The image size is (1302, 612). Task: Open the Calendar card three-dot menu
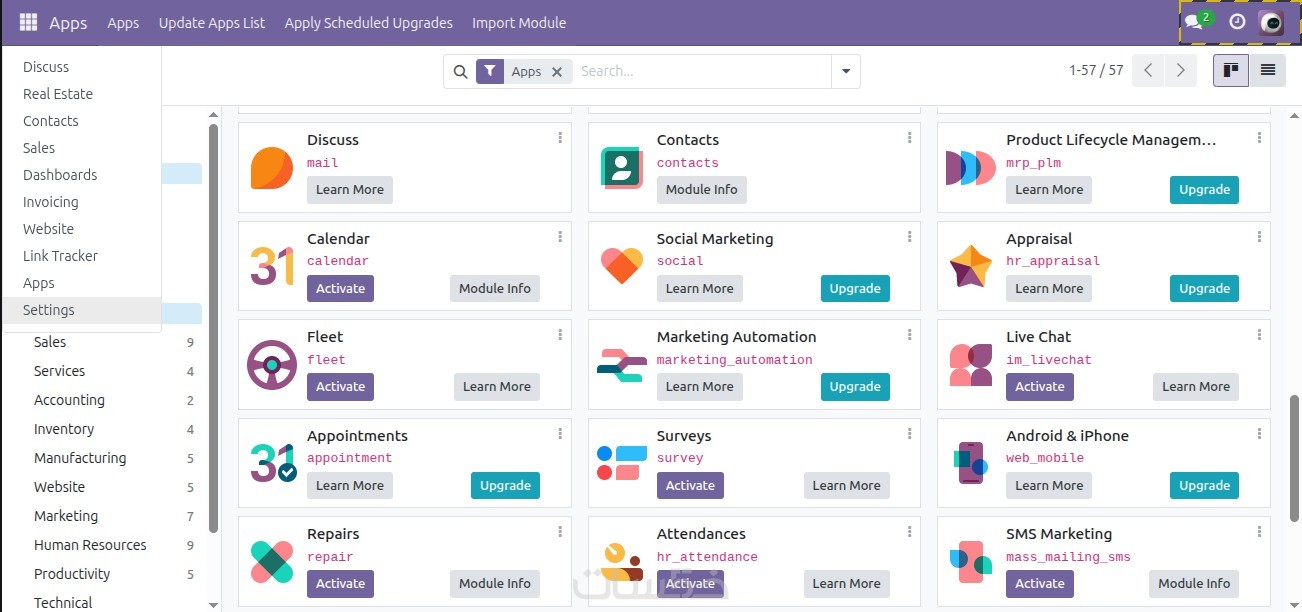click(x=560, y=237)
